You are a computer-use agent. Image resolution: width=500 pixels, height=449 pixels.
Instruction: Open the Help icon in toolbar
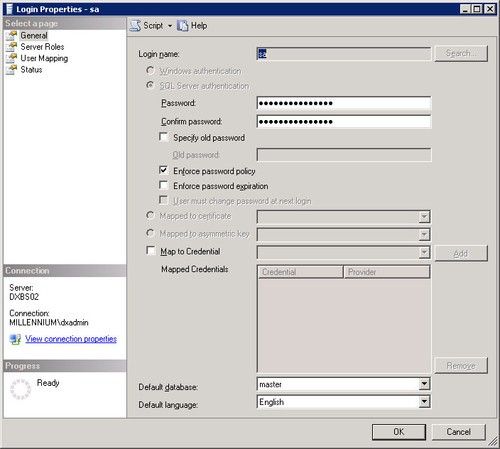click(182, 26)
